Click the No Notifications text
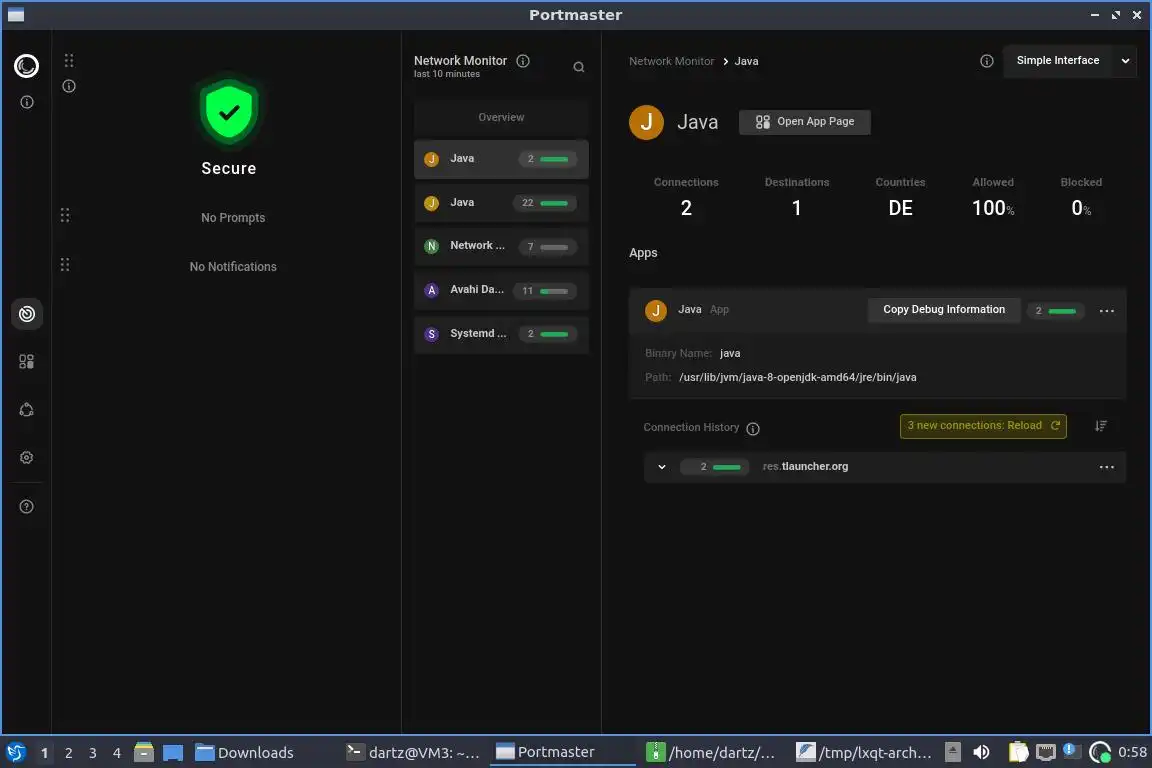The width and height of the screenshot is (1152, 768). 233,267
